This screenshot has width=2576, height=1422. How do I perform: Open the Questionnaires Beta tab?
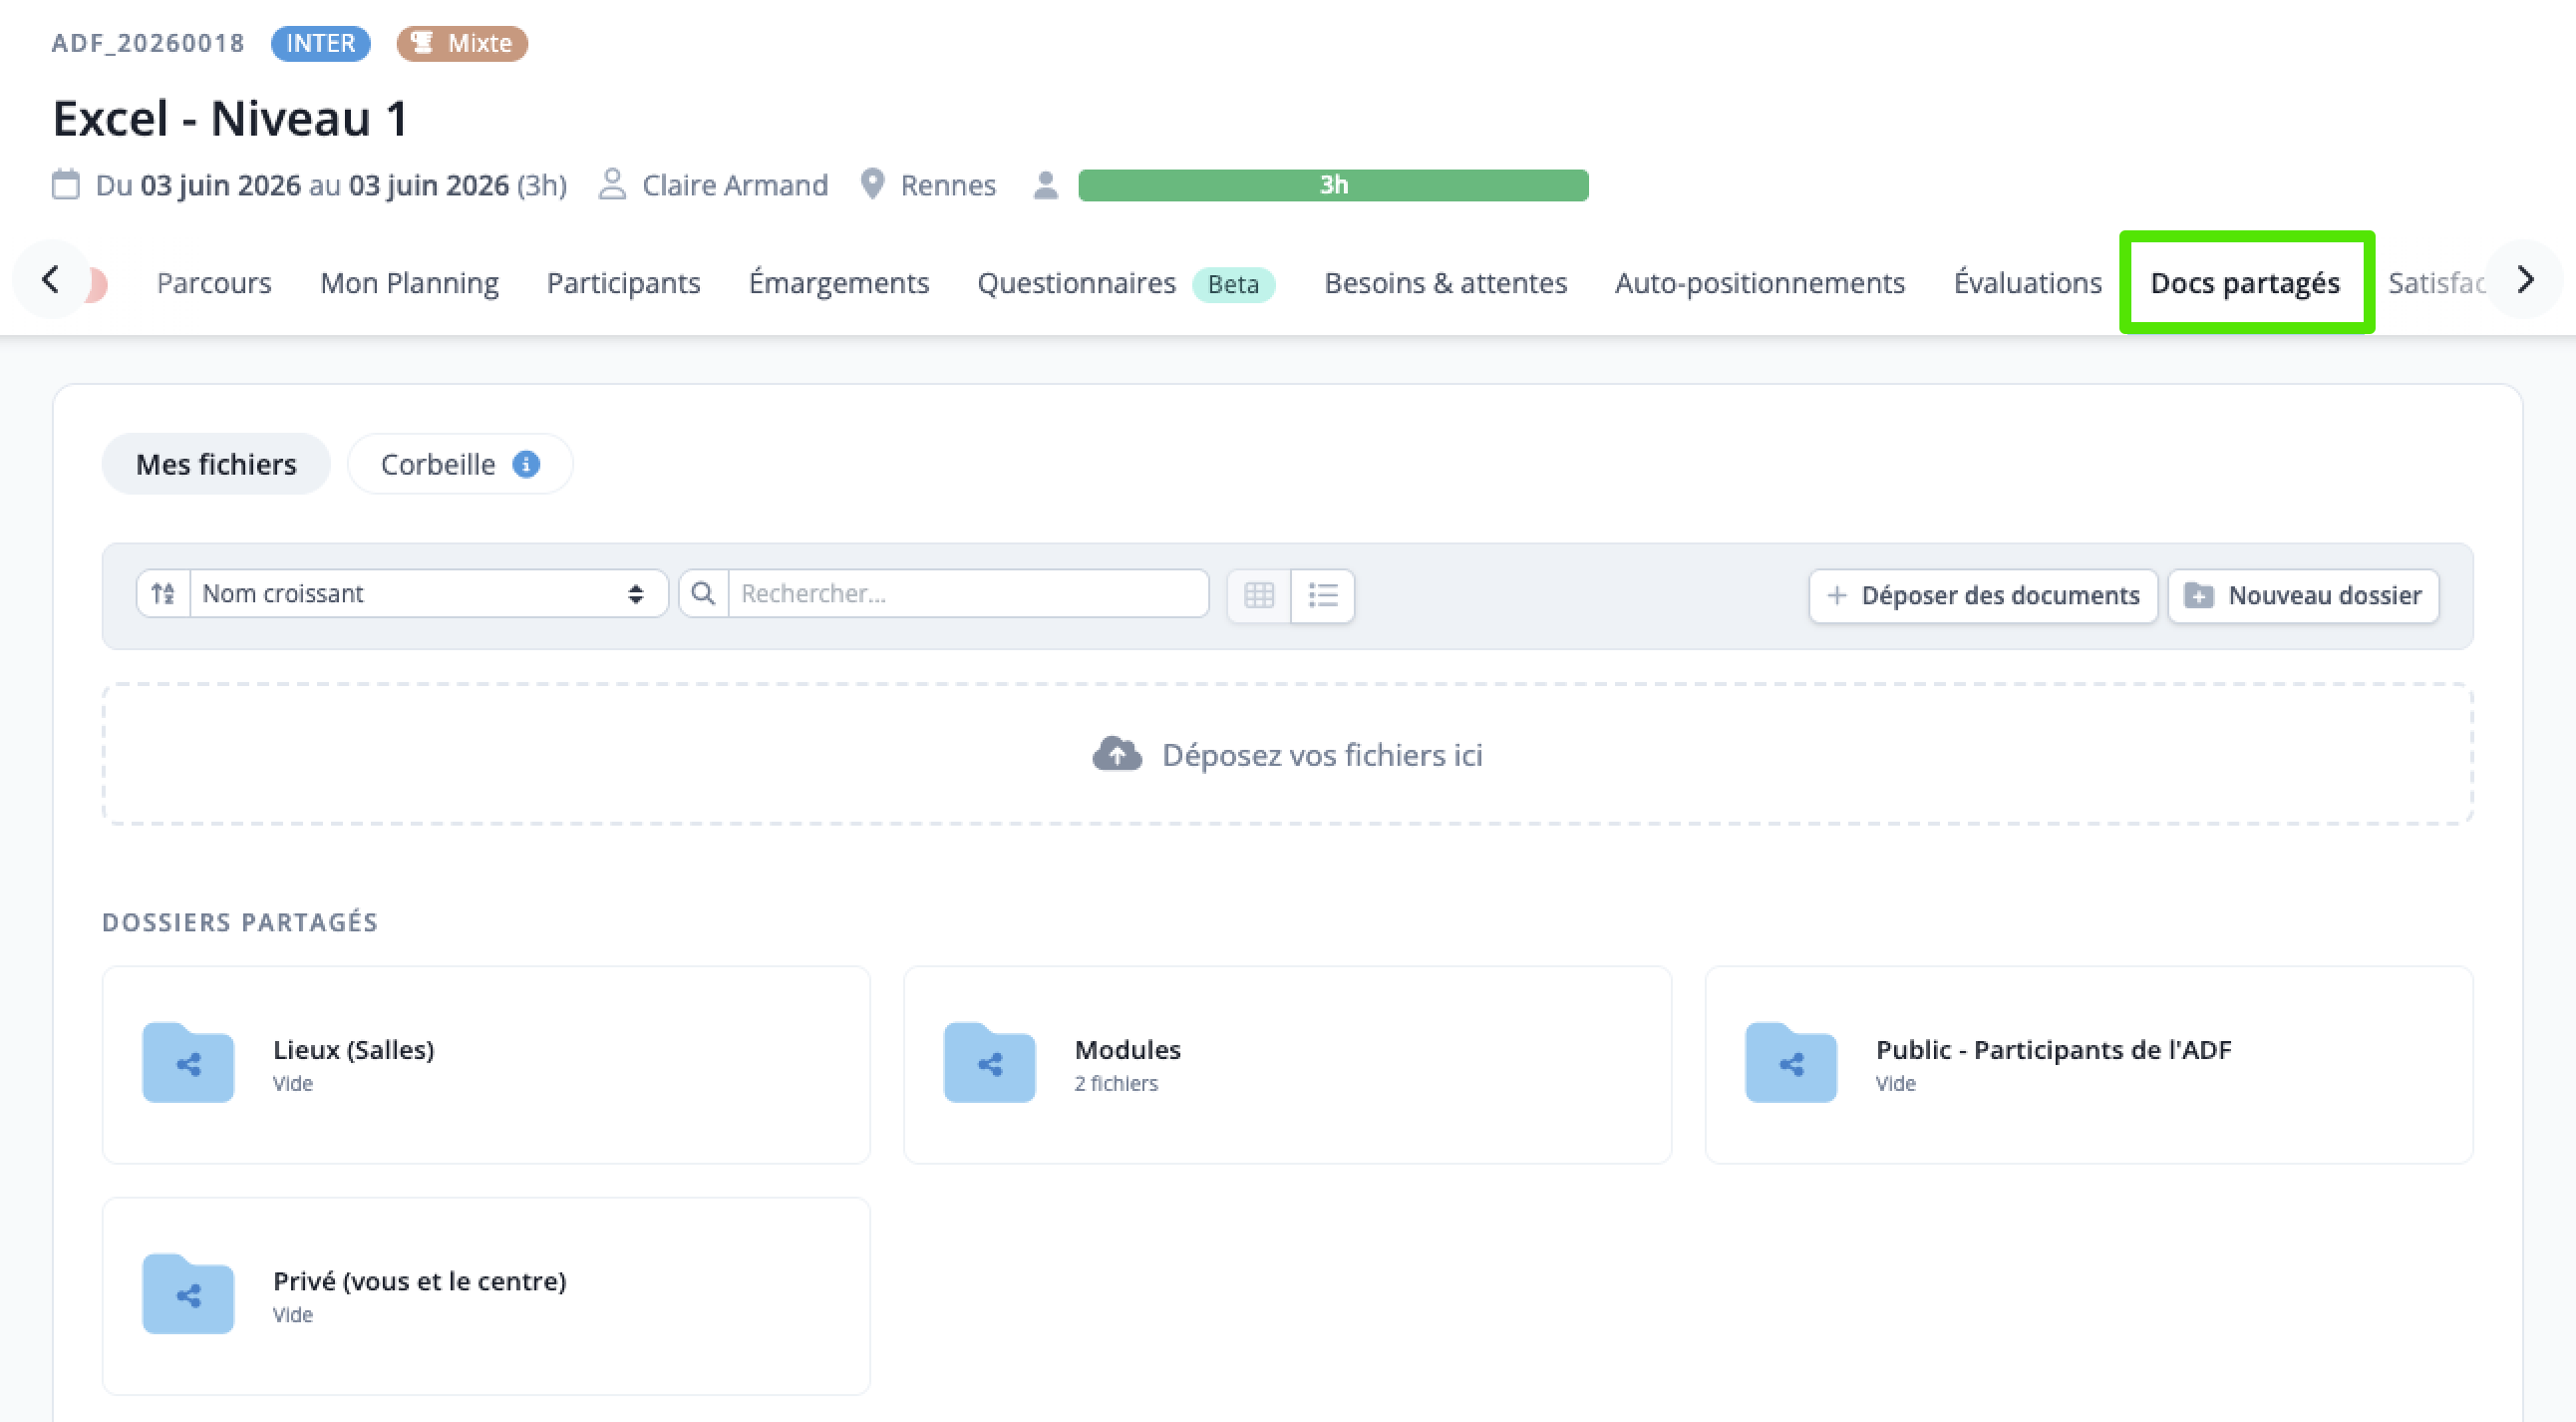click(x=1126, y=283)
